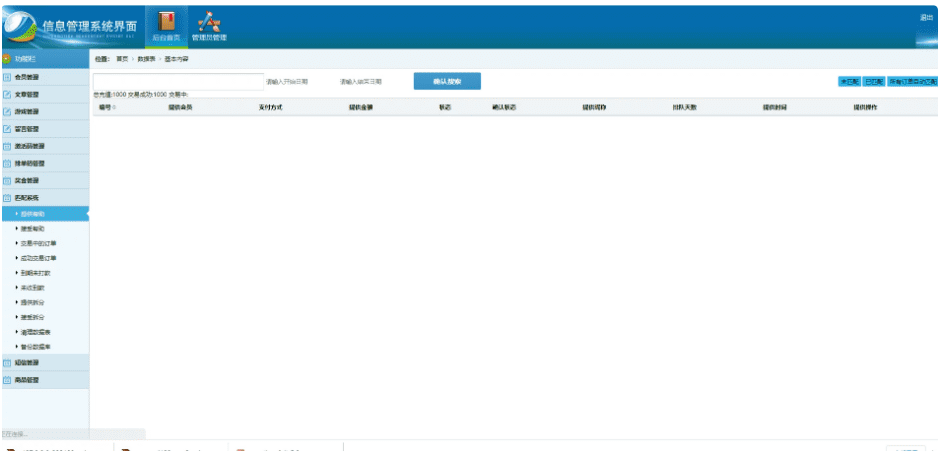Click the calendar icon beside 奖金管理
This screenshot has width=939, height=459.
pyautogui.click(x=7, y=180)
